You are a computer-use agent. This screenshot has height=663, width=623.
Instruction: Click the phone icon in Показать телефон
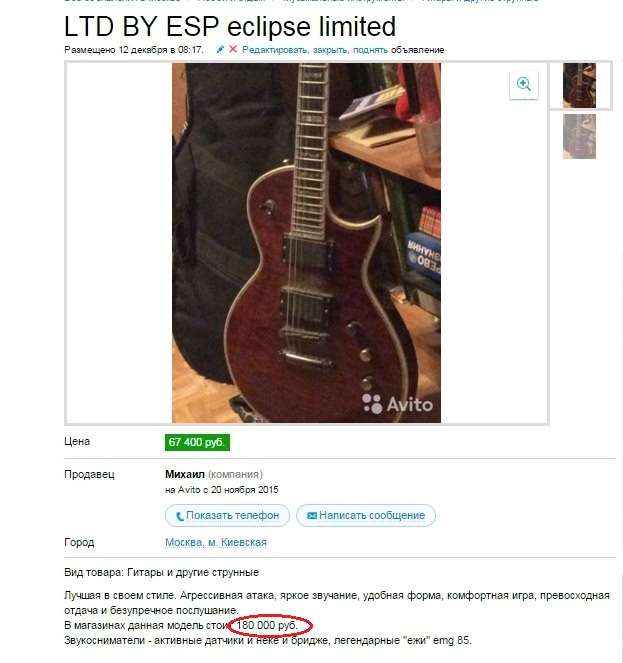point(180,516)
